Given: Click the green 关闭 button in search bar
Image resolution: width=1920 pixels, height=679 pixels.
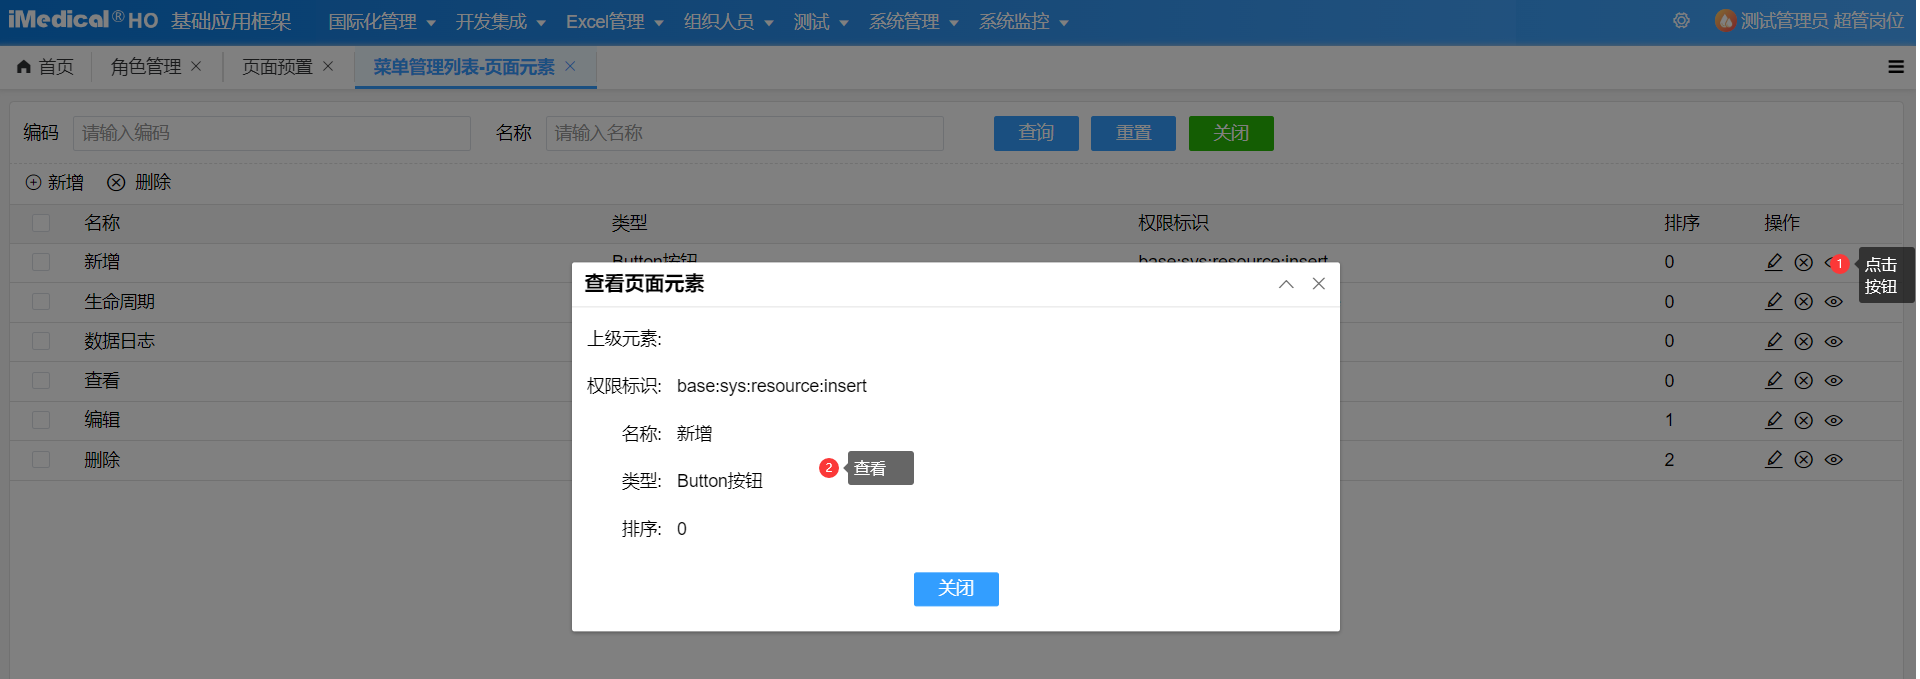Looking at the screenshot, I should point(1231,133).
